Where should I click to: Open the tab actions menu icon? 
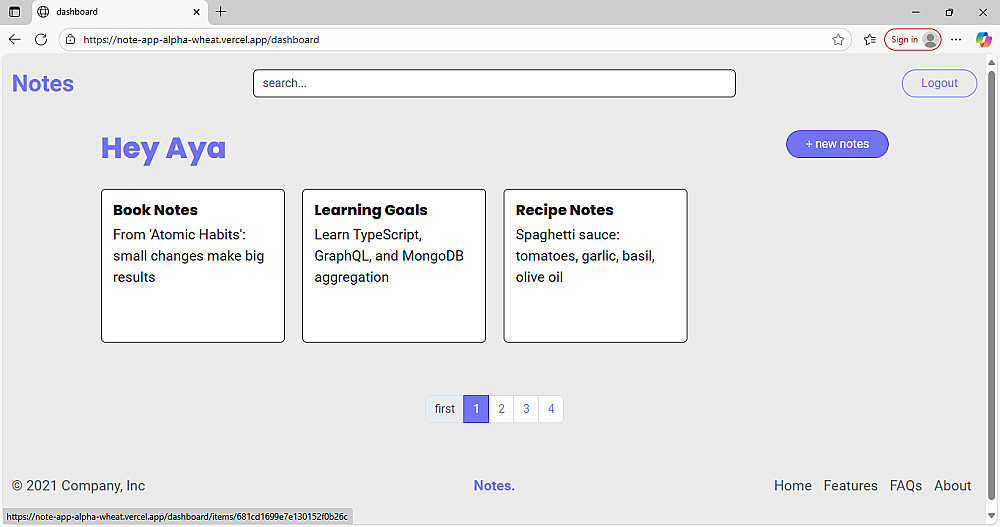(14, 12)
